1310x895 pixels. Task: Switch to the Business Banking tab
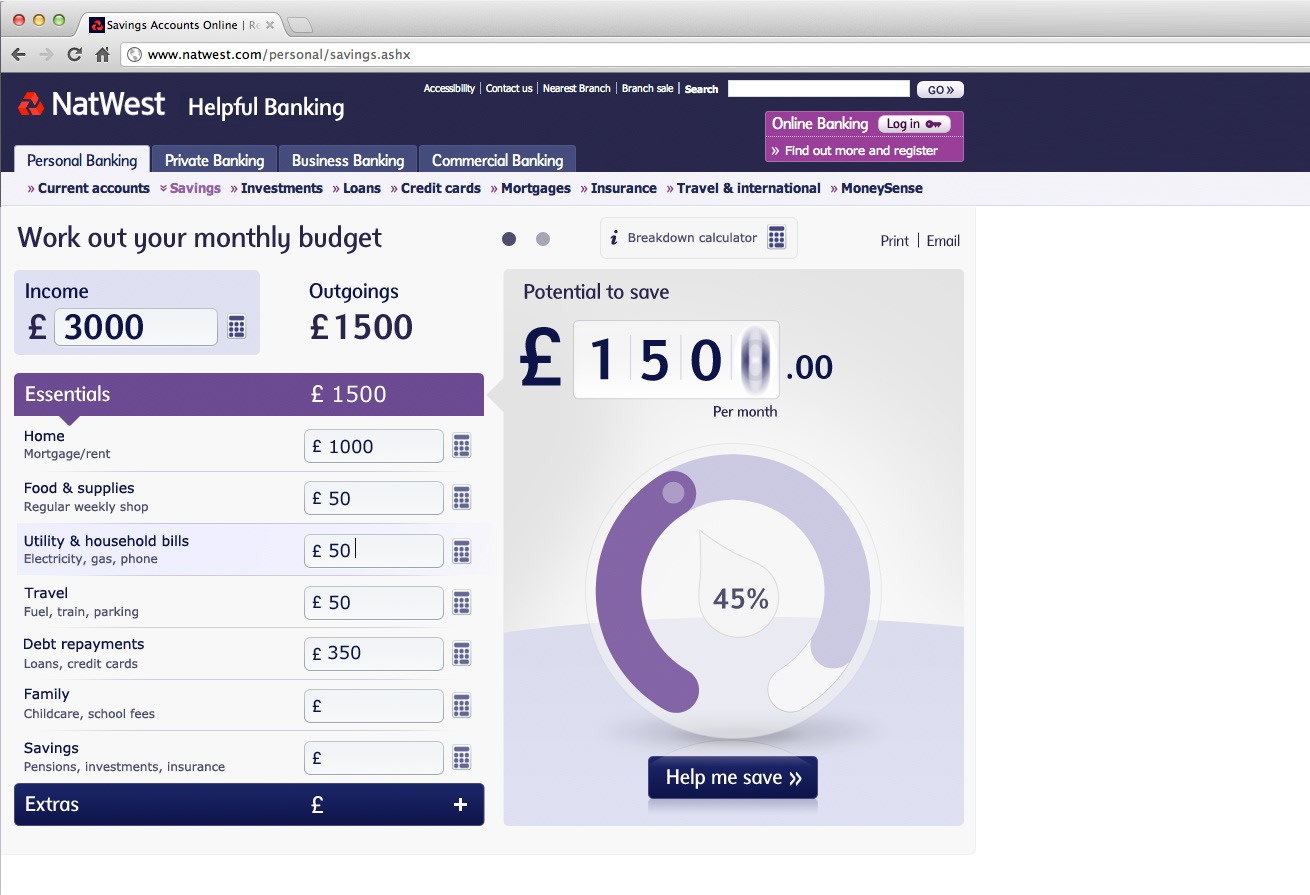pyautogui.click(x=347, y=160)
